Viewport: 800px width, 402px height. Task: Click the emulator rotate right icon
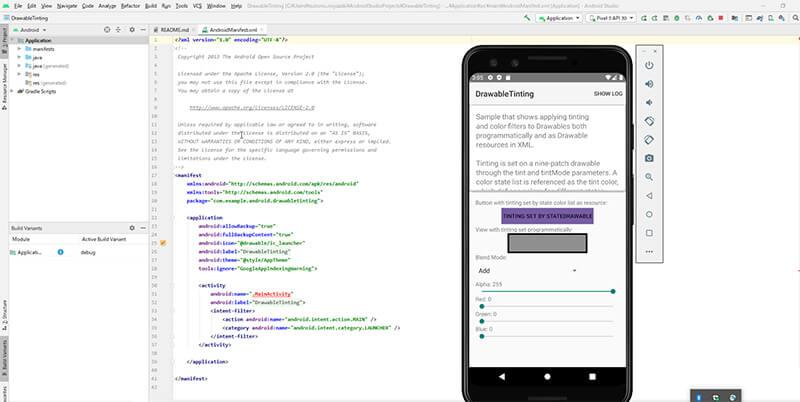click(x=649, y=140)
